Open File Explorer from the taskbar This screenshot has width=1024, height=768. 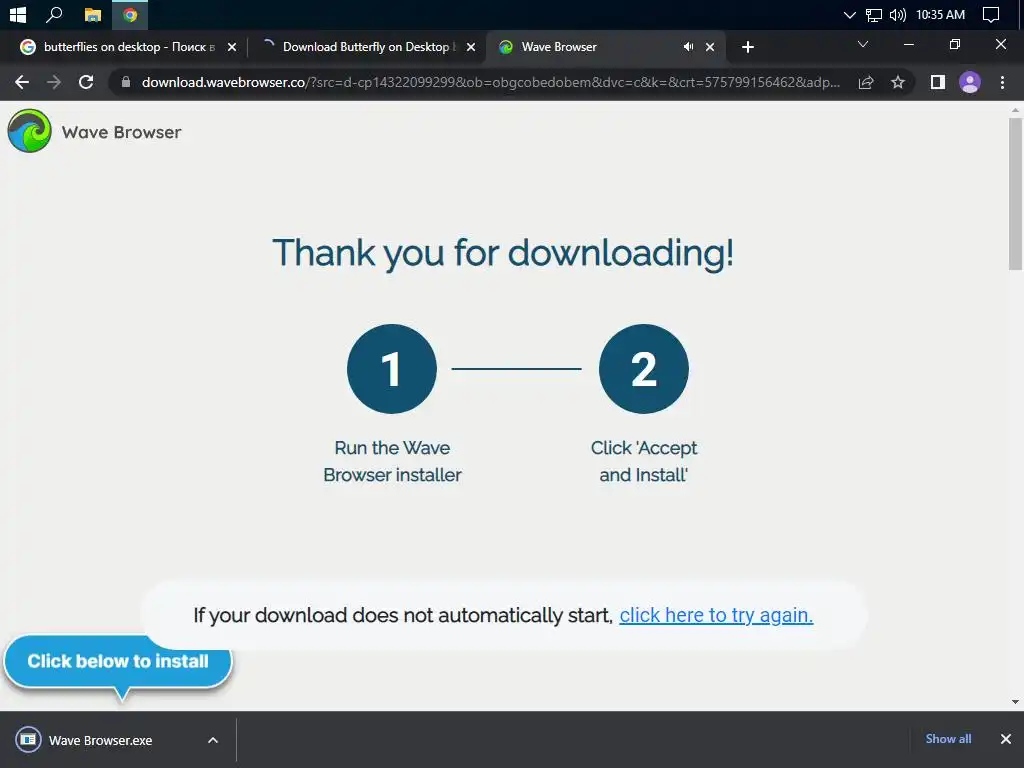click(93, 14)
